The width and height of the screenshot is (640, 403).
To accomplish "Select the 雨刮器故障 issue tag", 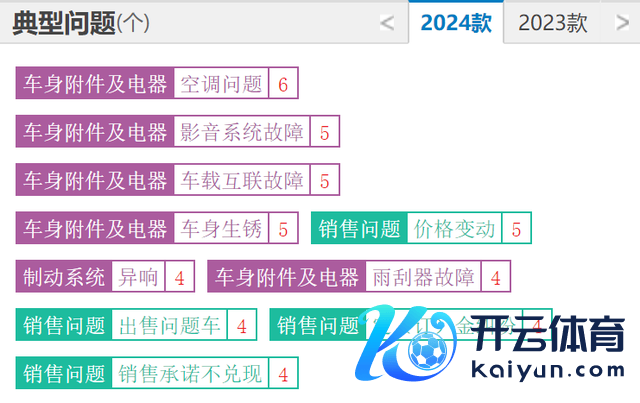I will coord(421,277).
